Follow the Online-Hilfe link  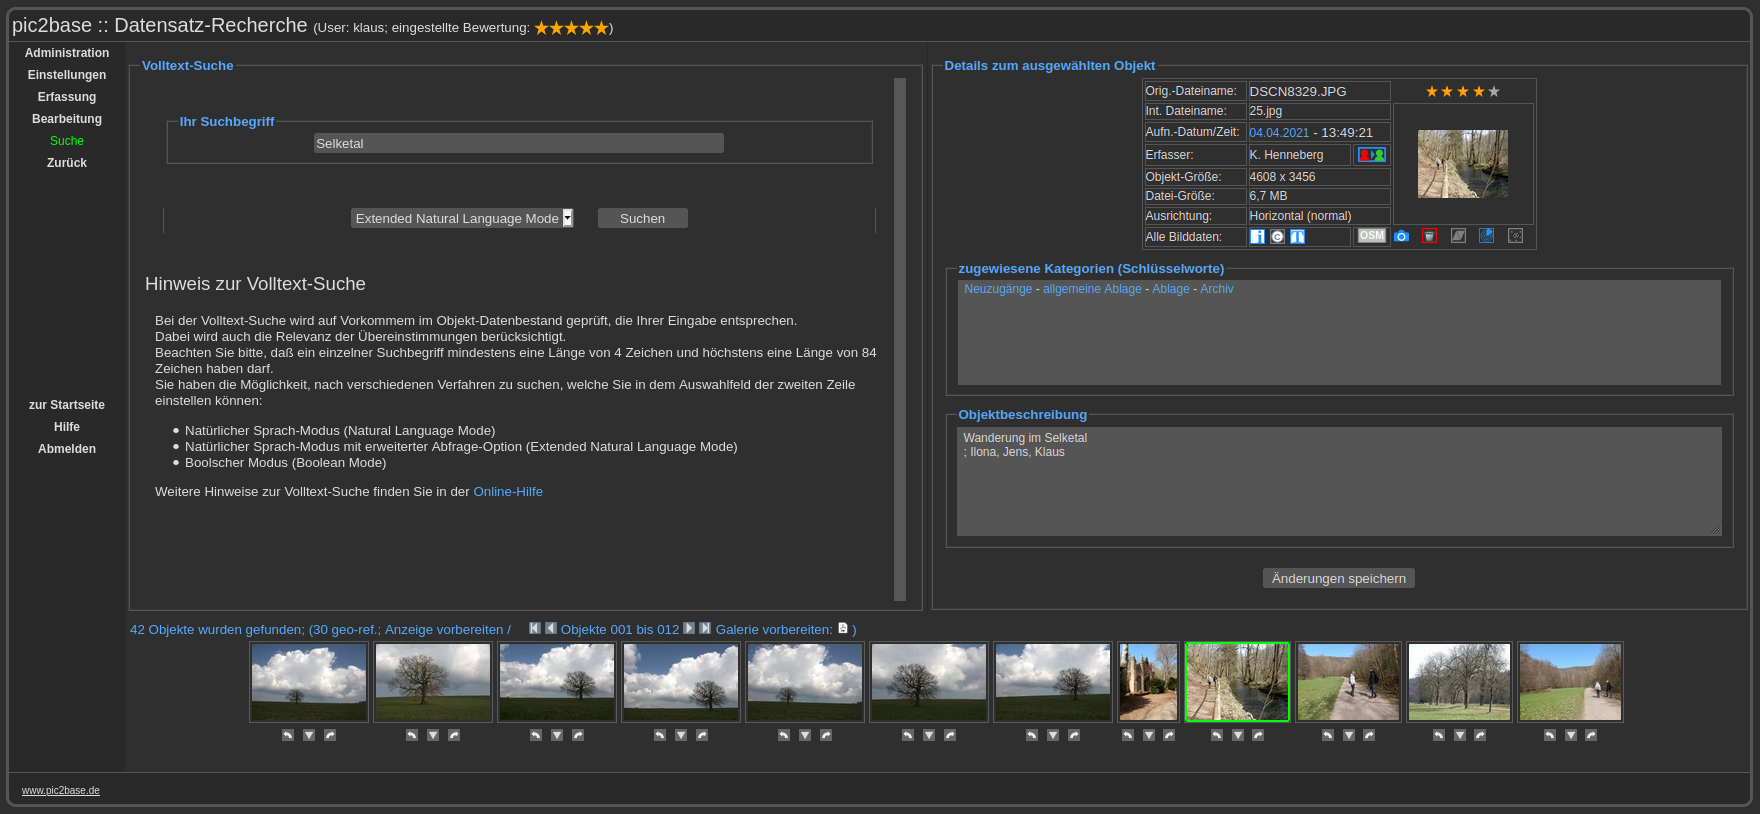click(508, 492)
